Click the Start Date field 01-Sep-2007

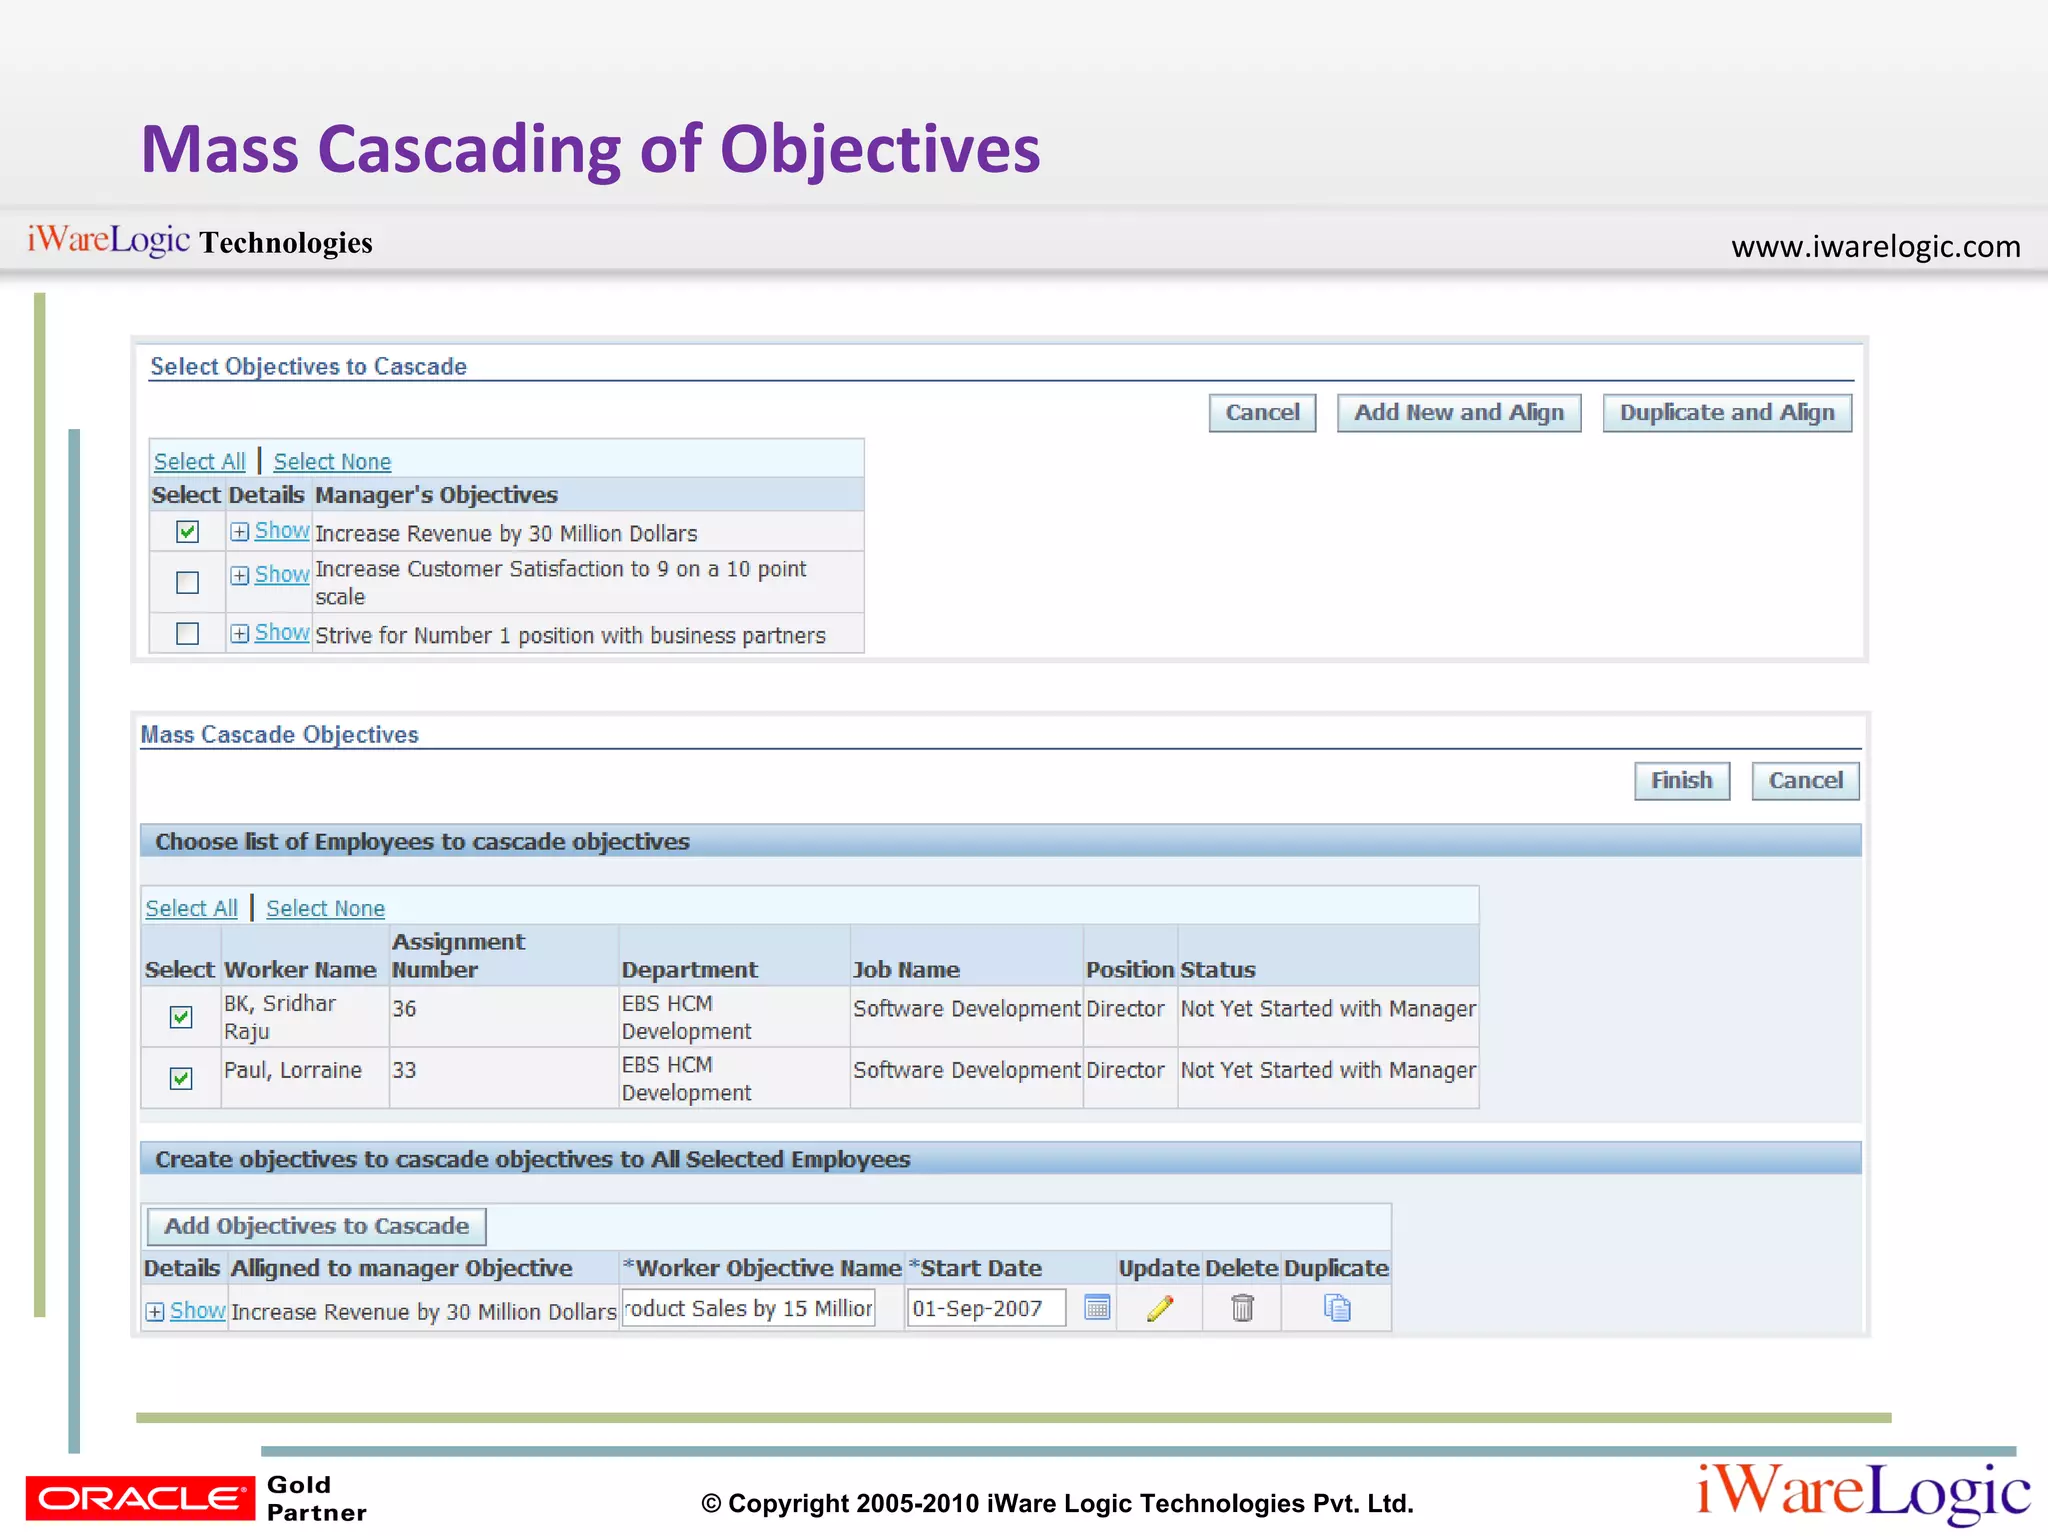986,1308
